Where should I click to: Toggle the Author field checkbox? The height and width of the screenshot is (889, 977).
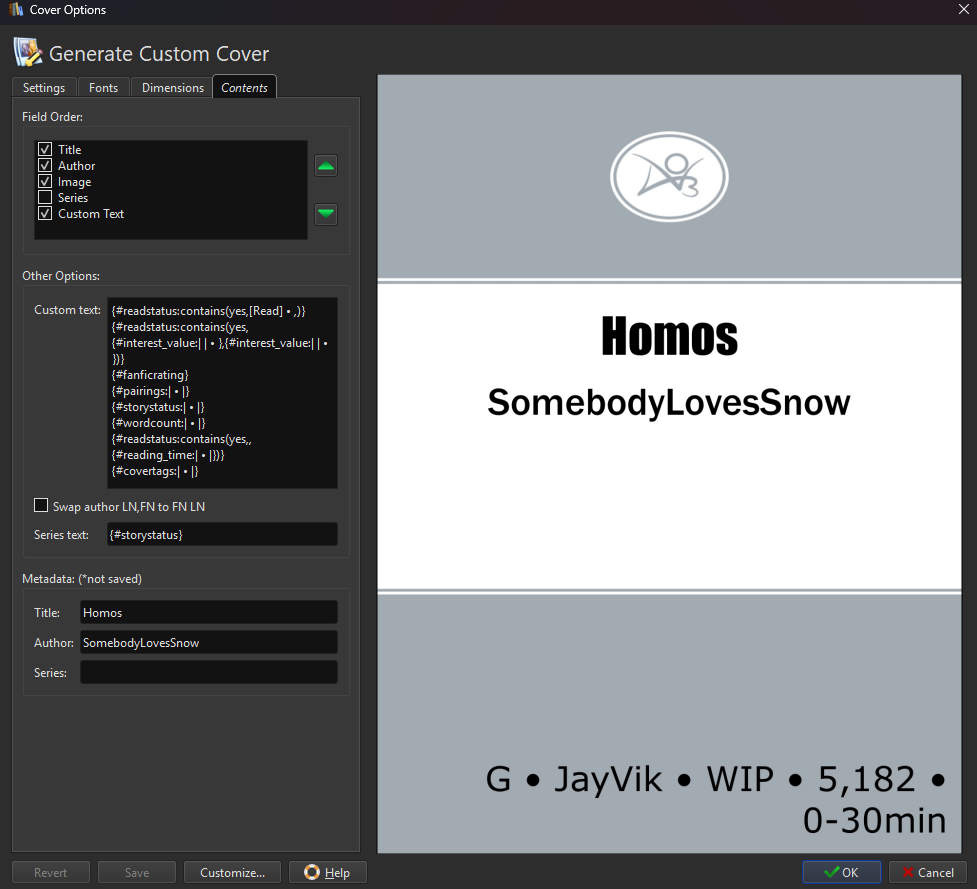point(45,165)
